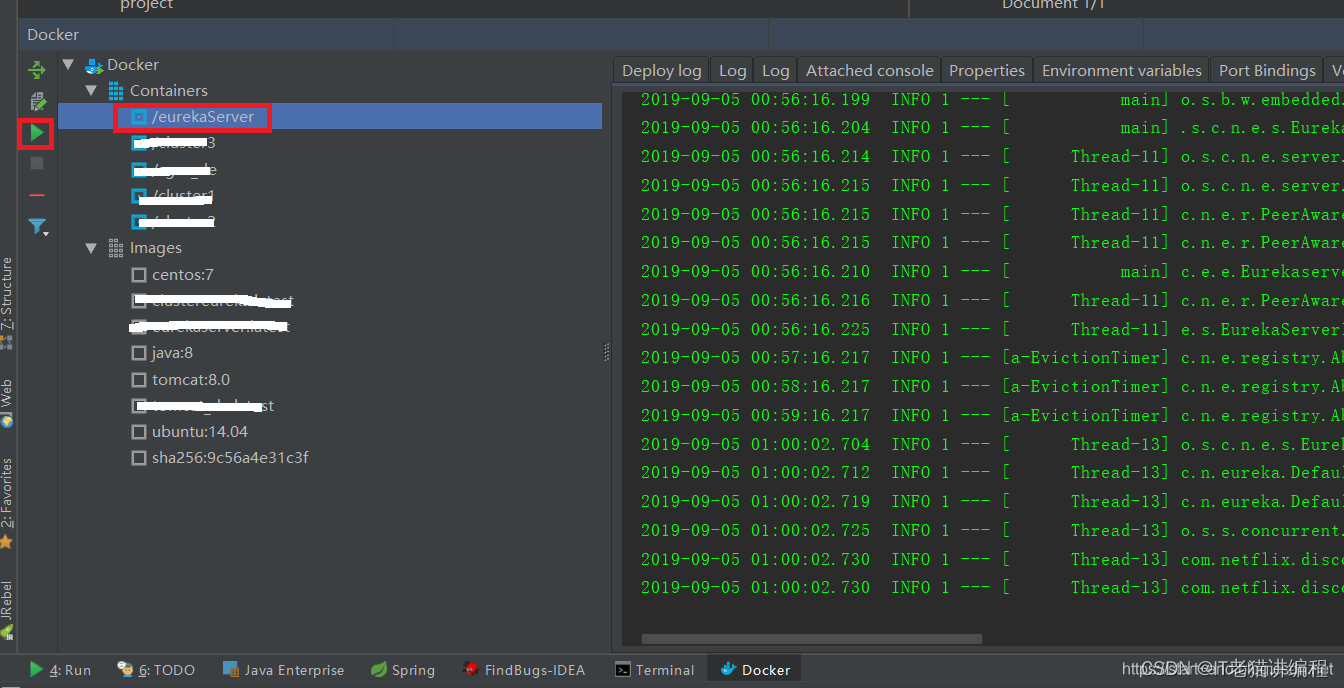Open the Properties tab
The image size is (1344, 688).
987,70
